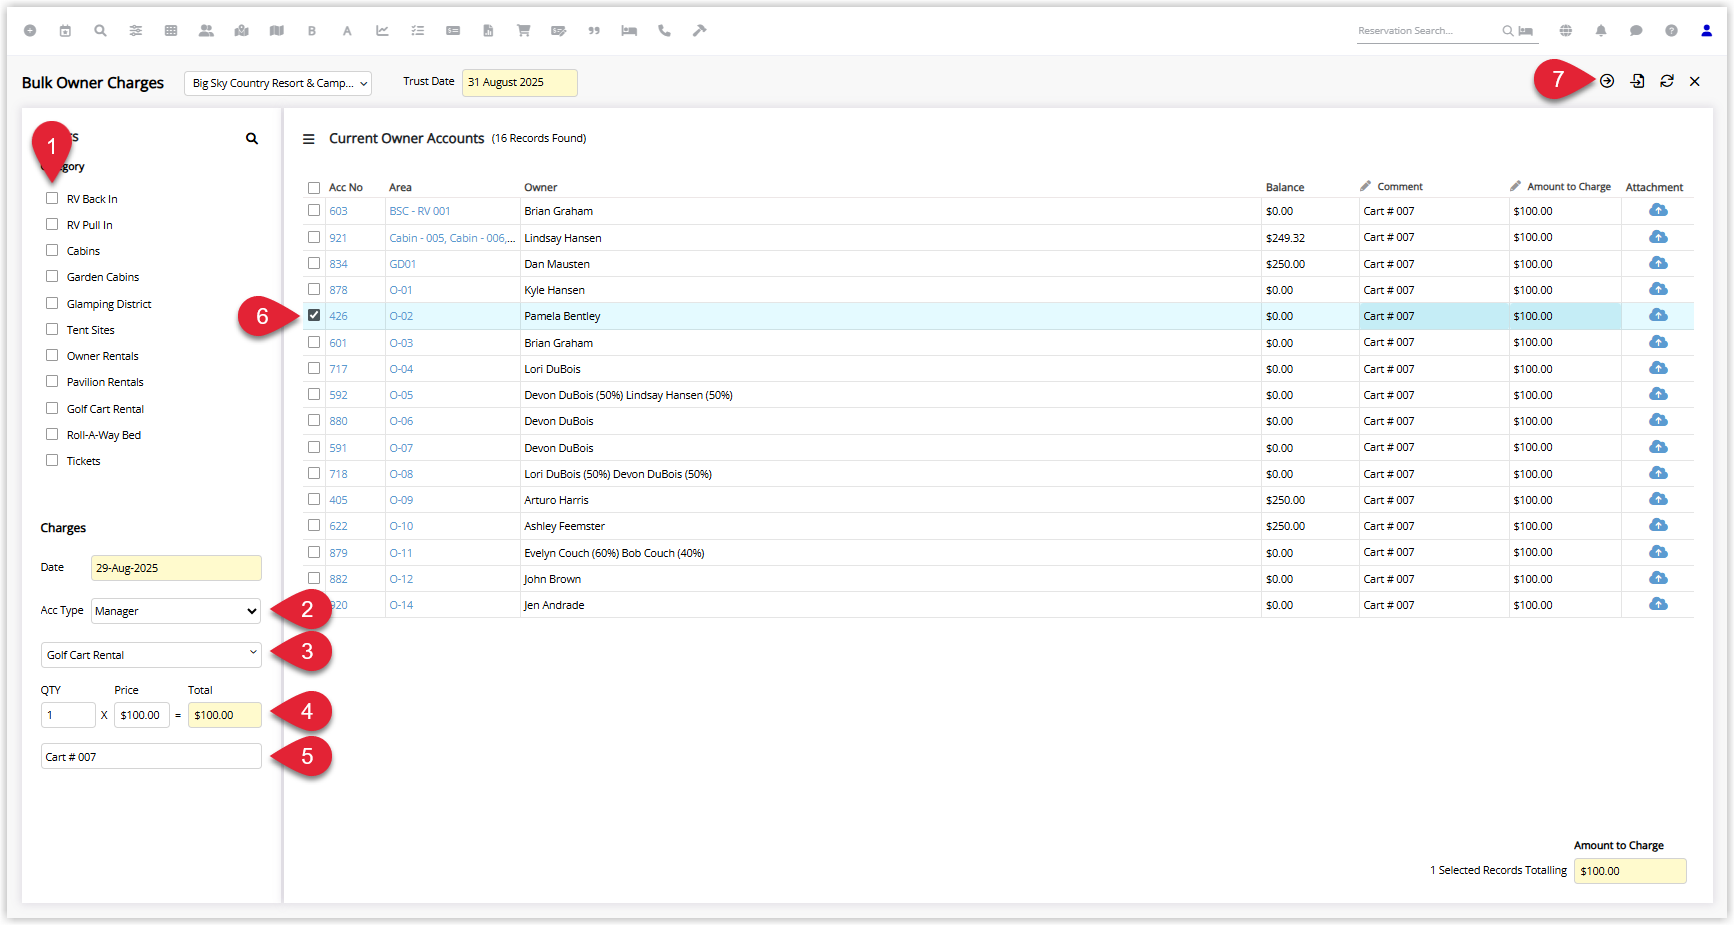The height and width of the screenshot is (926, 1735).
Task: Click the pencil icon beside Comment header
Action: coord(1366,186)
